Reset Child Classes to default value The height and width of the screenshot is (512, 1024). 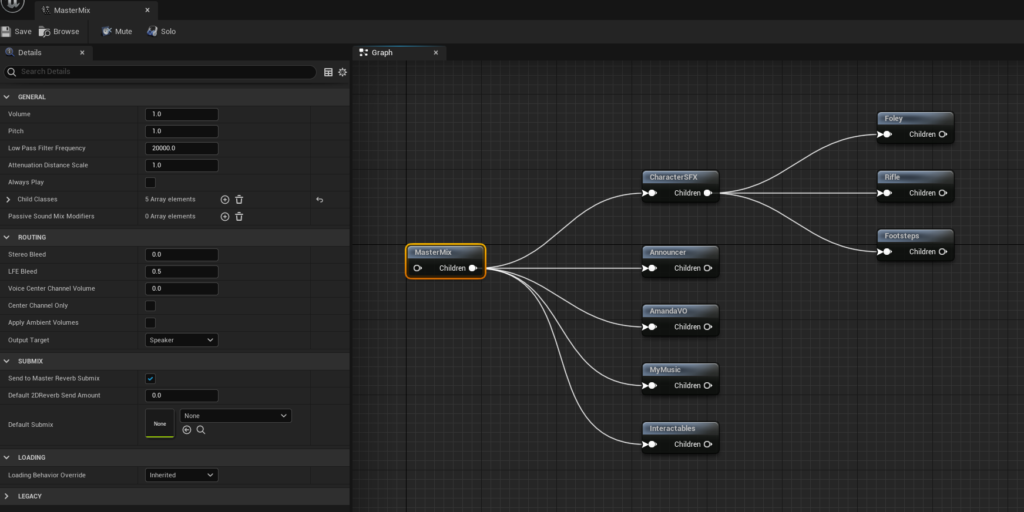coord(320,200)
